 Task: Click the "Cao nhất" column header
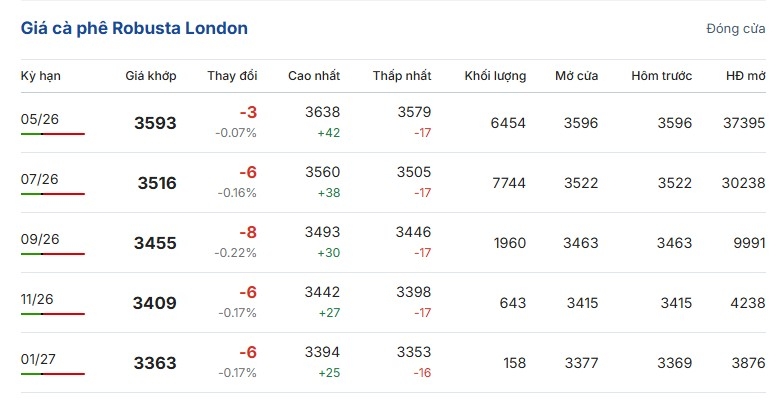coord(314,76)
